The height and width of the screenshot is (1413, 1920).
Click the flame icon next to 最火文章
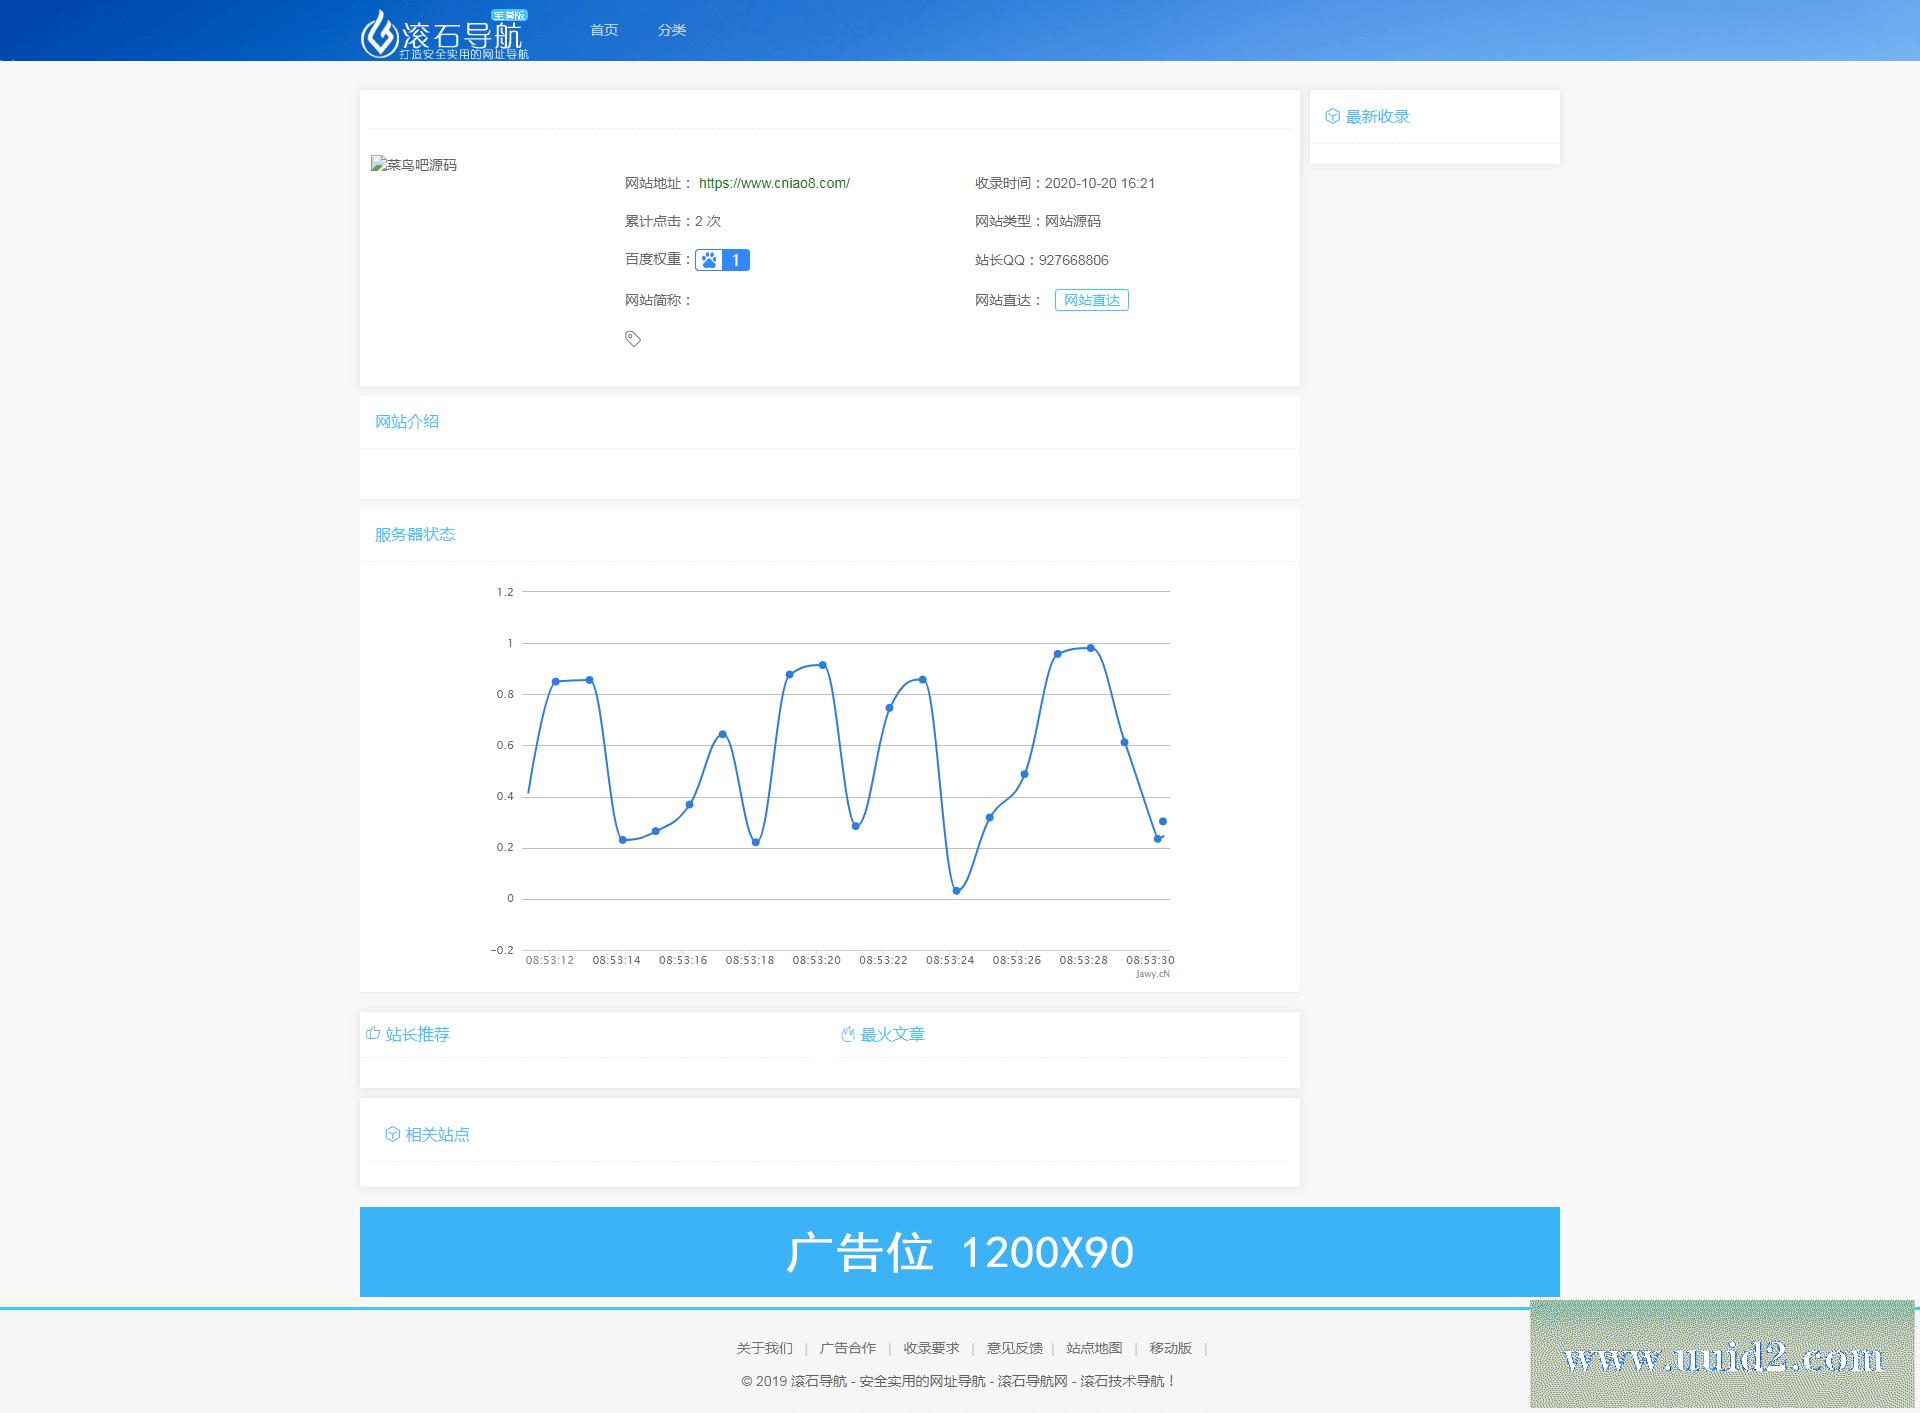[x=847, y=1033]
